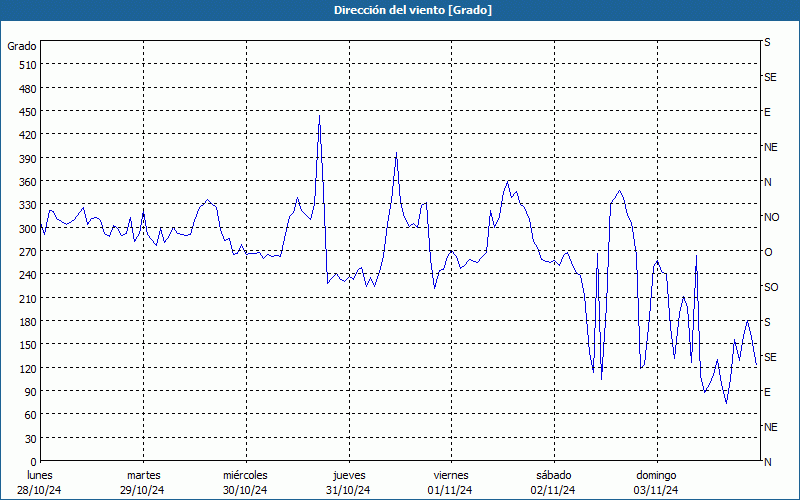Select the 240 y-axis tick label
The height and width of the screenshot is (500, 800).
28,275
